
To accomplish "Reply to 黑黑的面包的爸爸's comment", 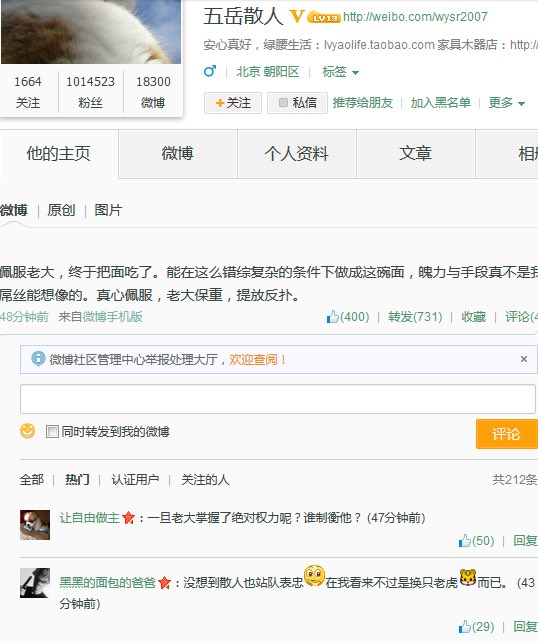I will (x=526, y=627).
